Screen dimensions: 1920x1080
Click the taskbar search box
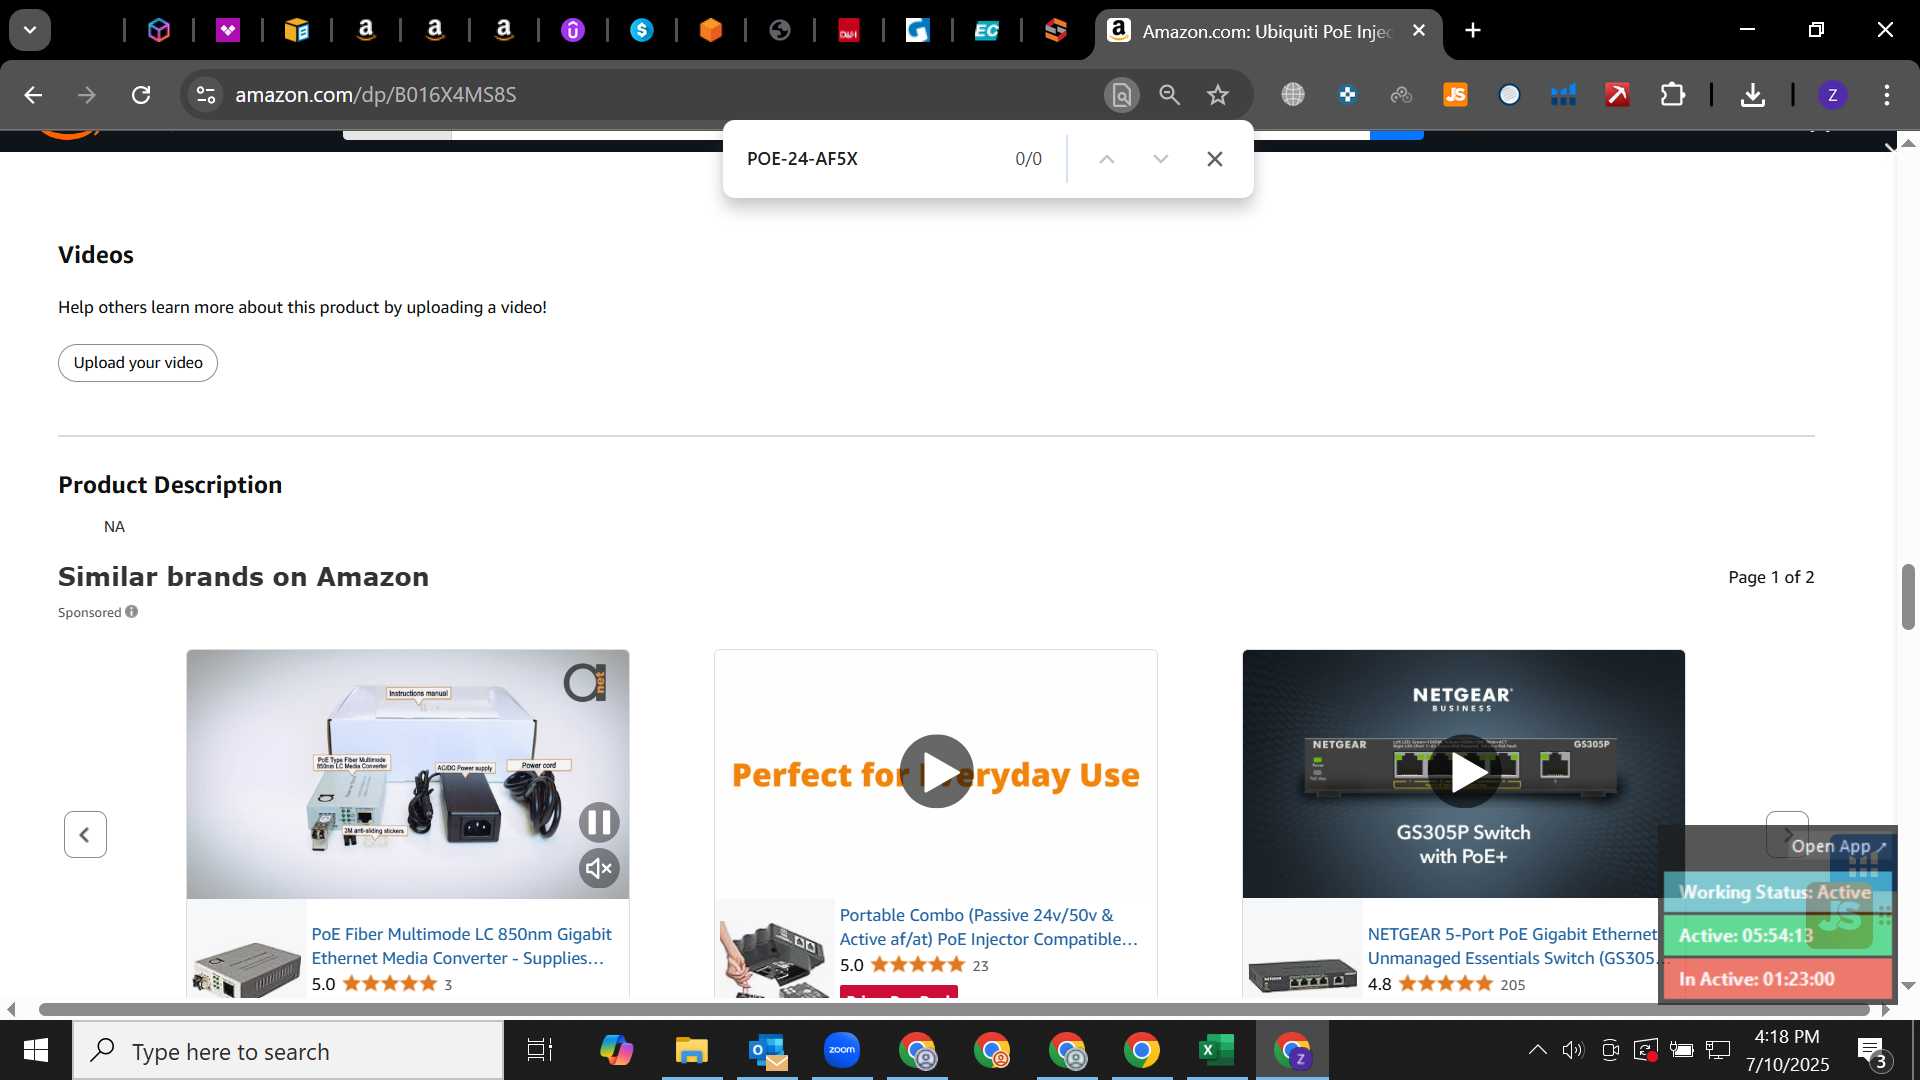click(288, 1051)
